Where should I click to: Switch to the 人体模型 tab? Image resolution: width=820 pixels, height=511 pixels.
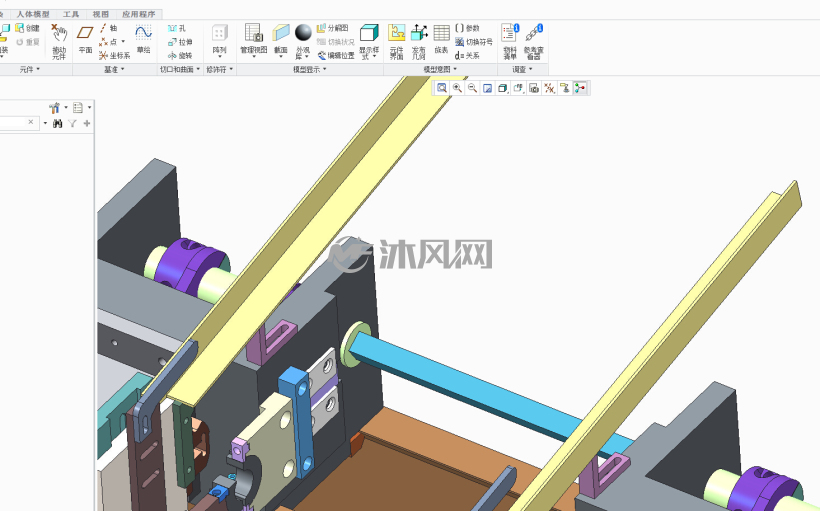coord(33,14)
